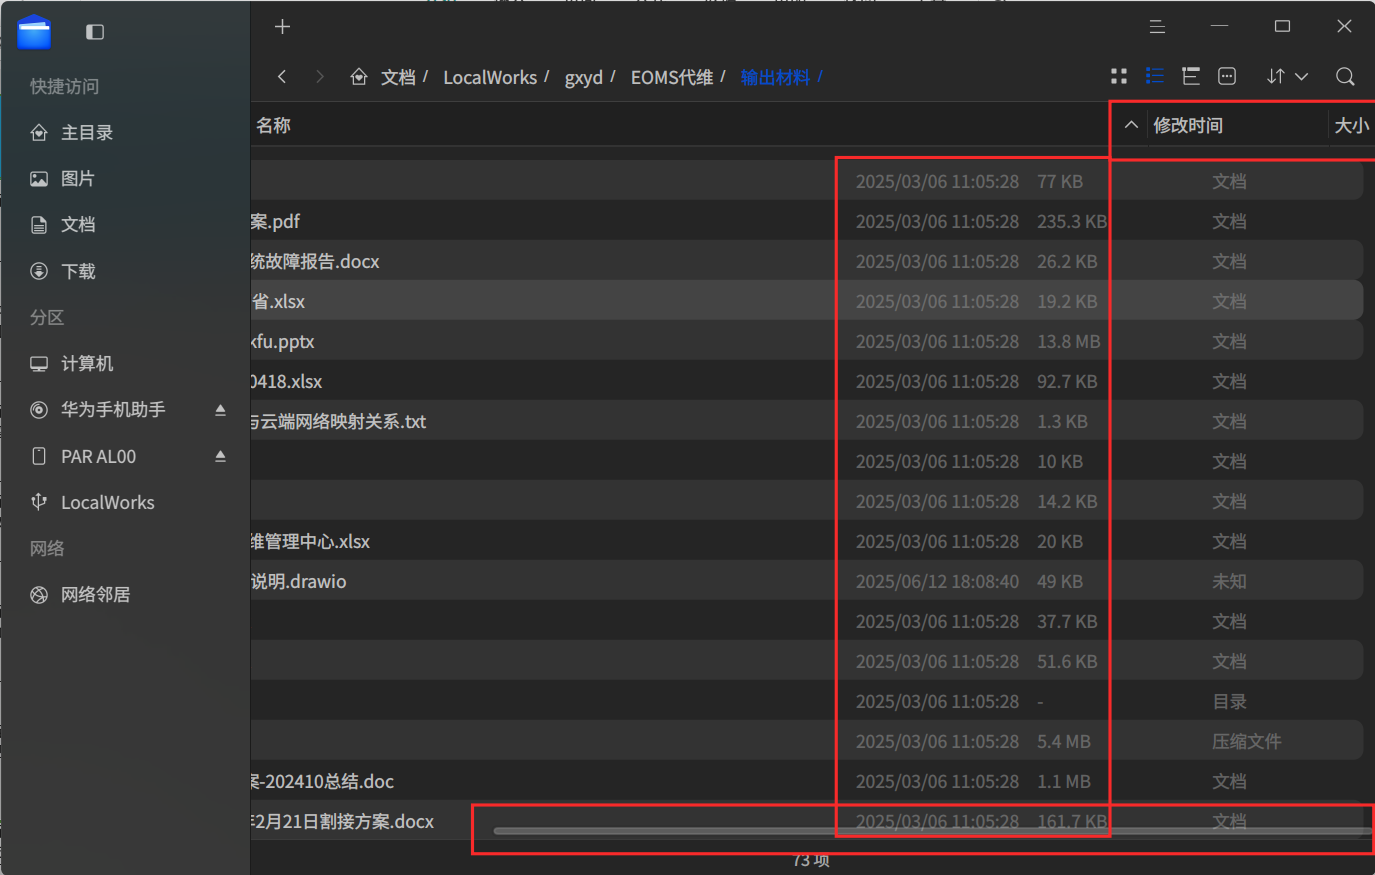Toggle the sidebar panel icon
The image size is (1375, 875).
[x=95, y=32]
